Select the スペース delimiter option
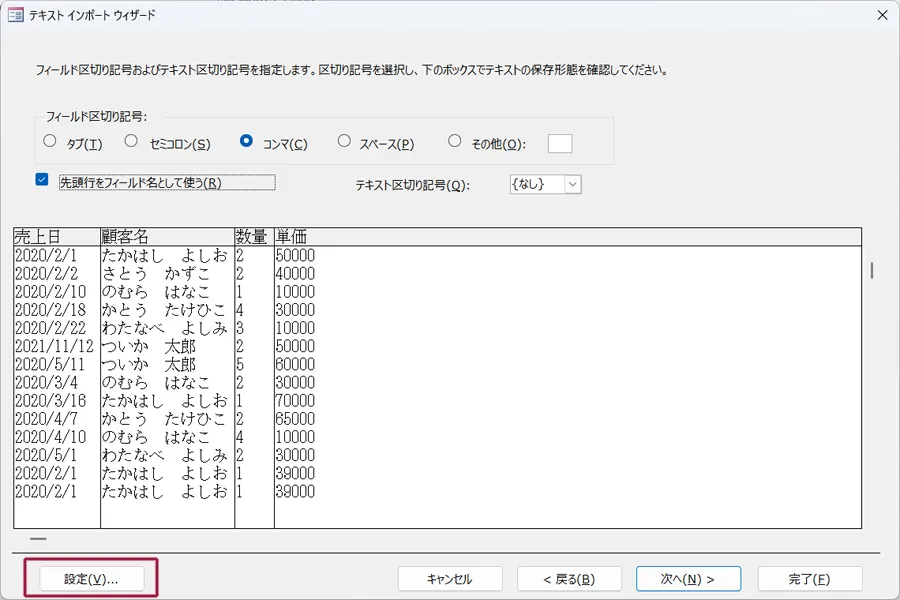 (344, 142)
